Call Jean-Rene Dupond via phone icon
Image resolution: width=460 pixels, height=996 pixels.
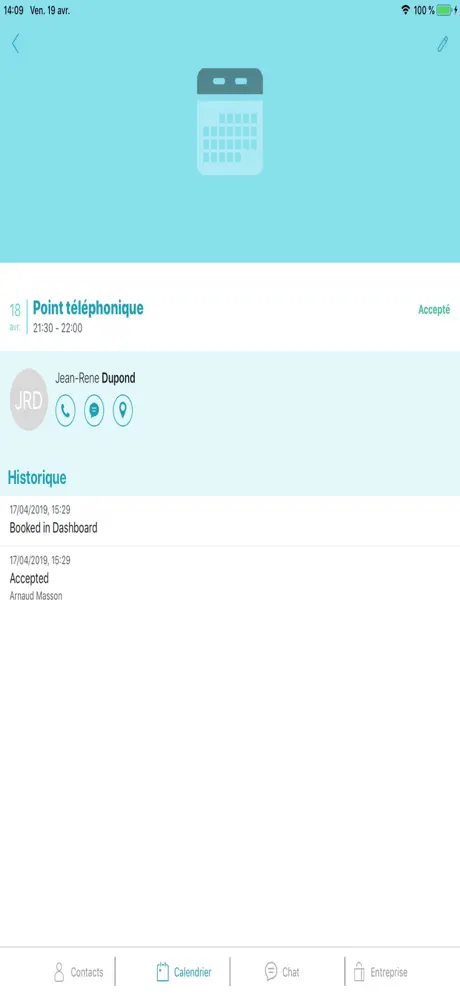pyautogui.click(x=65, y=410)
